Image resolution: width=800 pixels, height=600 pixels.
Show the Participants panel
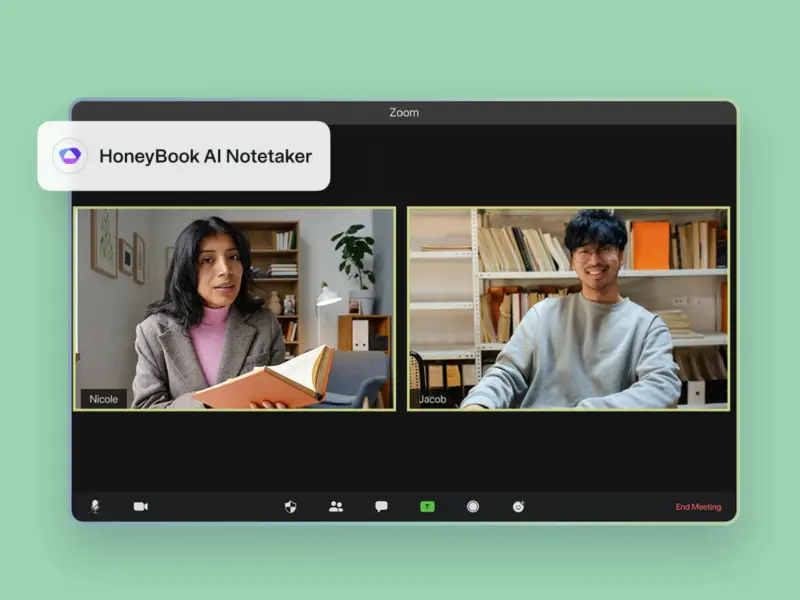click(336, 506)
